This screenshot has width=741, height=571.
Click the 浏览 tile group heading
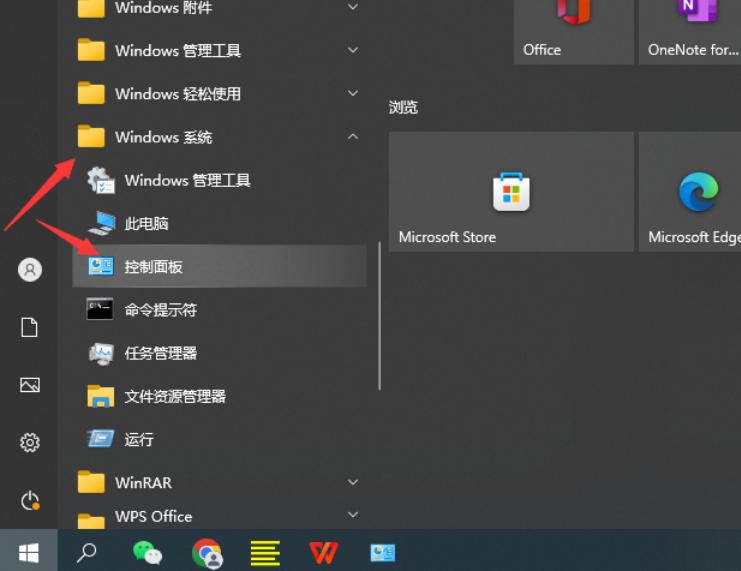(403, 107)
